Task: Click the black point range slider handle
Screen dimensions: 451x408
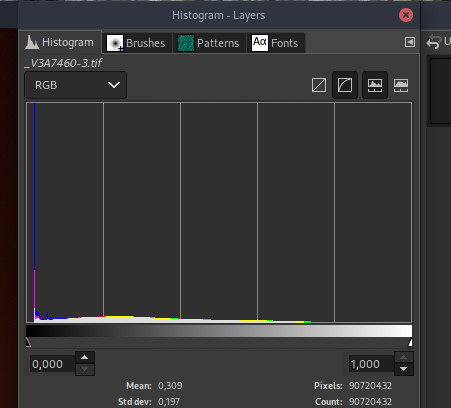Action: [28, 342]
